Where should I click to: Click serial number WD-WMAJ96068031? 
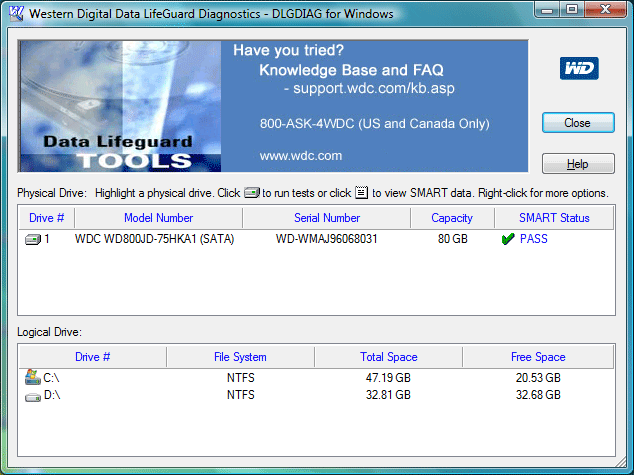(x=327, y=239)
